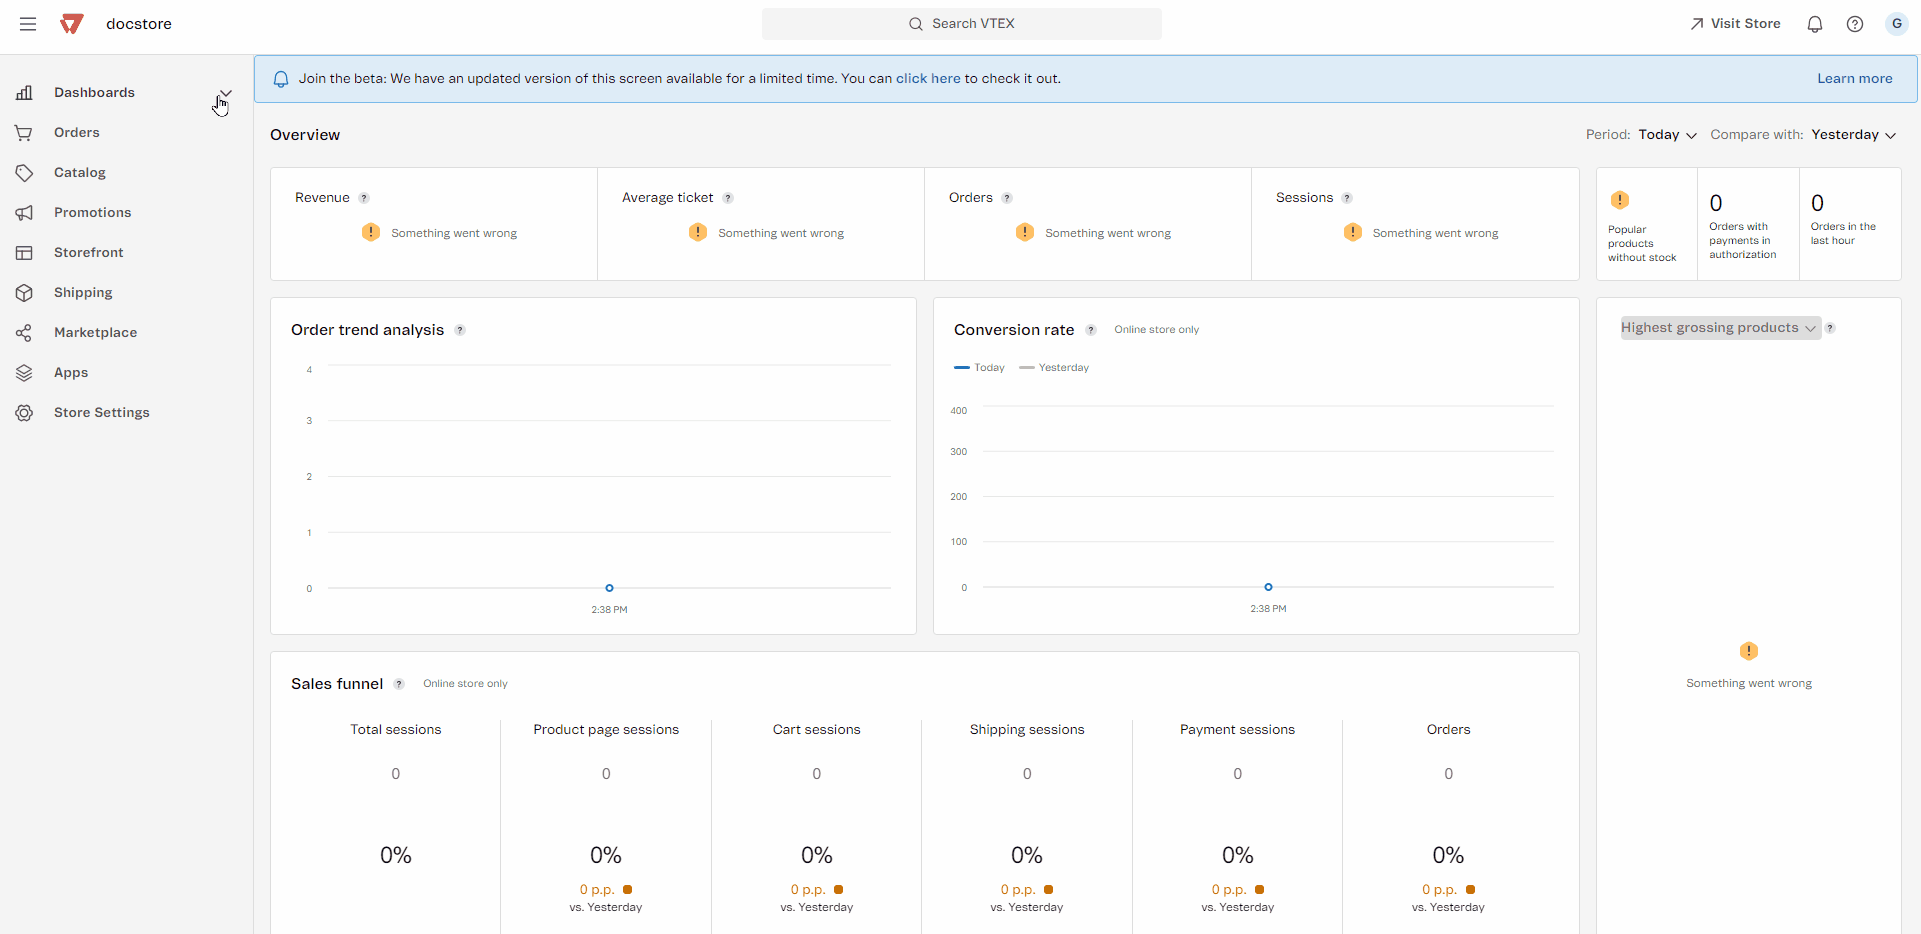Click the hamburger menu icon
Image resolution: width=1921 pixels, height=934 pixels.
28,24
